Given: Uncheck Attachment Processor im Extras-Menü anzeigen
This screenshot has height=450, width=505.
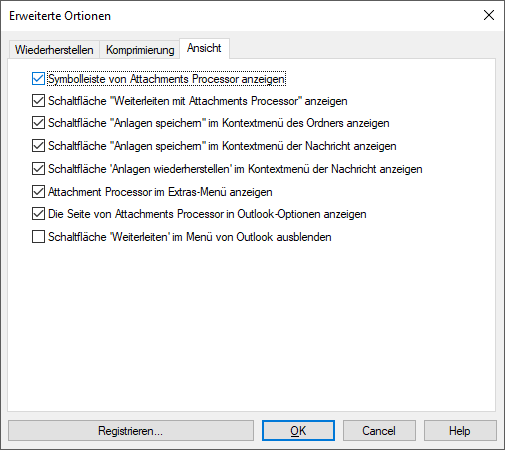Looking at the screenshot, I should click(38, 192).
